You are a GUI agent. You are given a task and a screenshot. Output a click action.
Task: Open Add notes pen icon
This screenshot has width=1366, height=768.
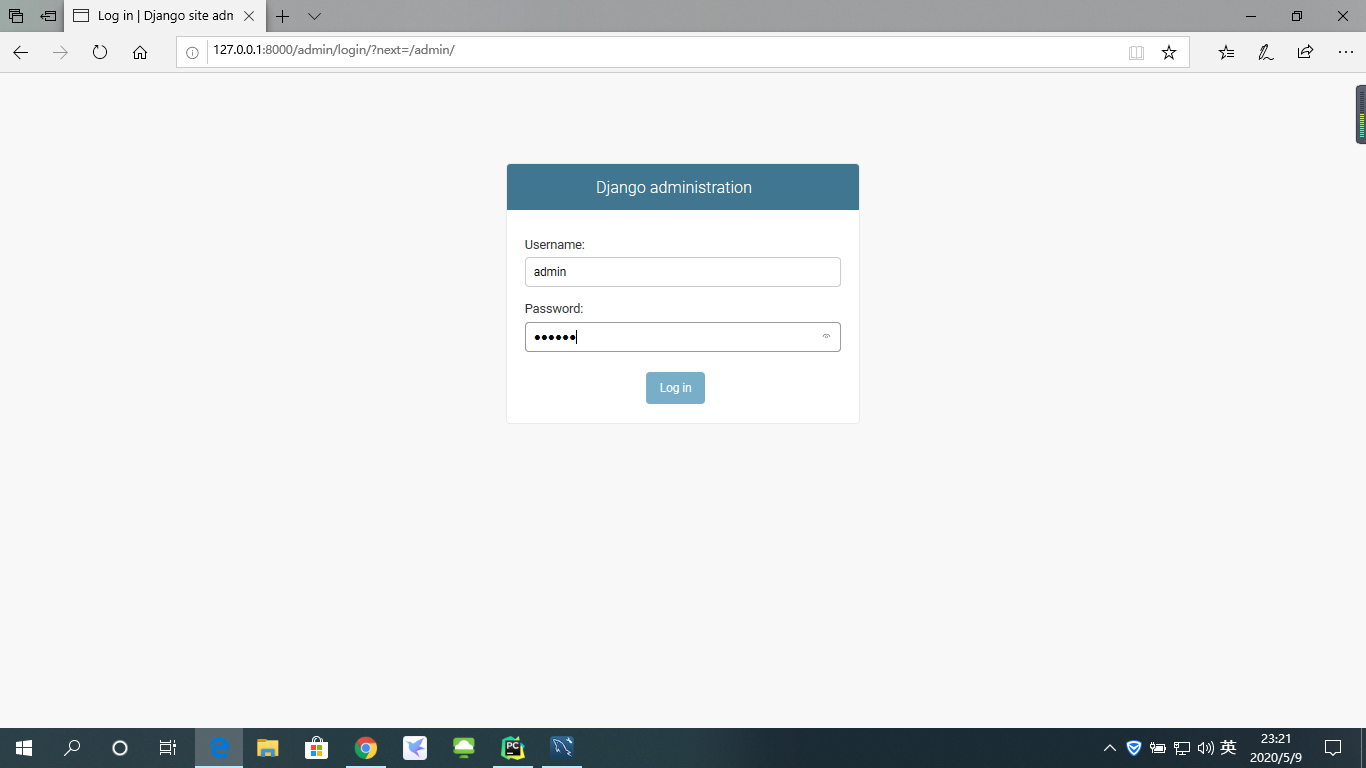click(1266, 52)
